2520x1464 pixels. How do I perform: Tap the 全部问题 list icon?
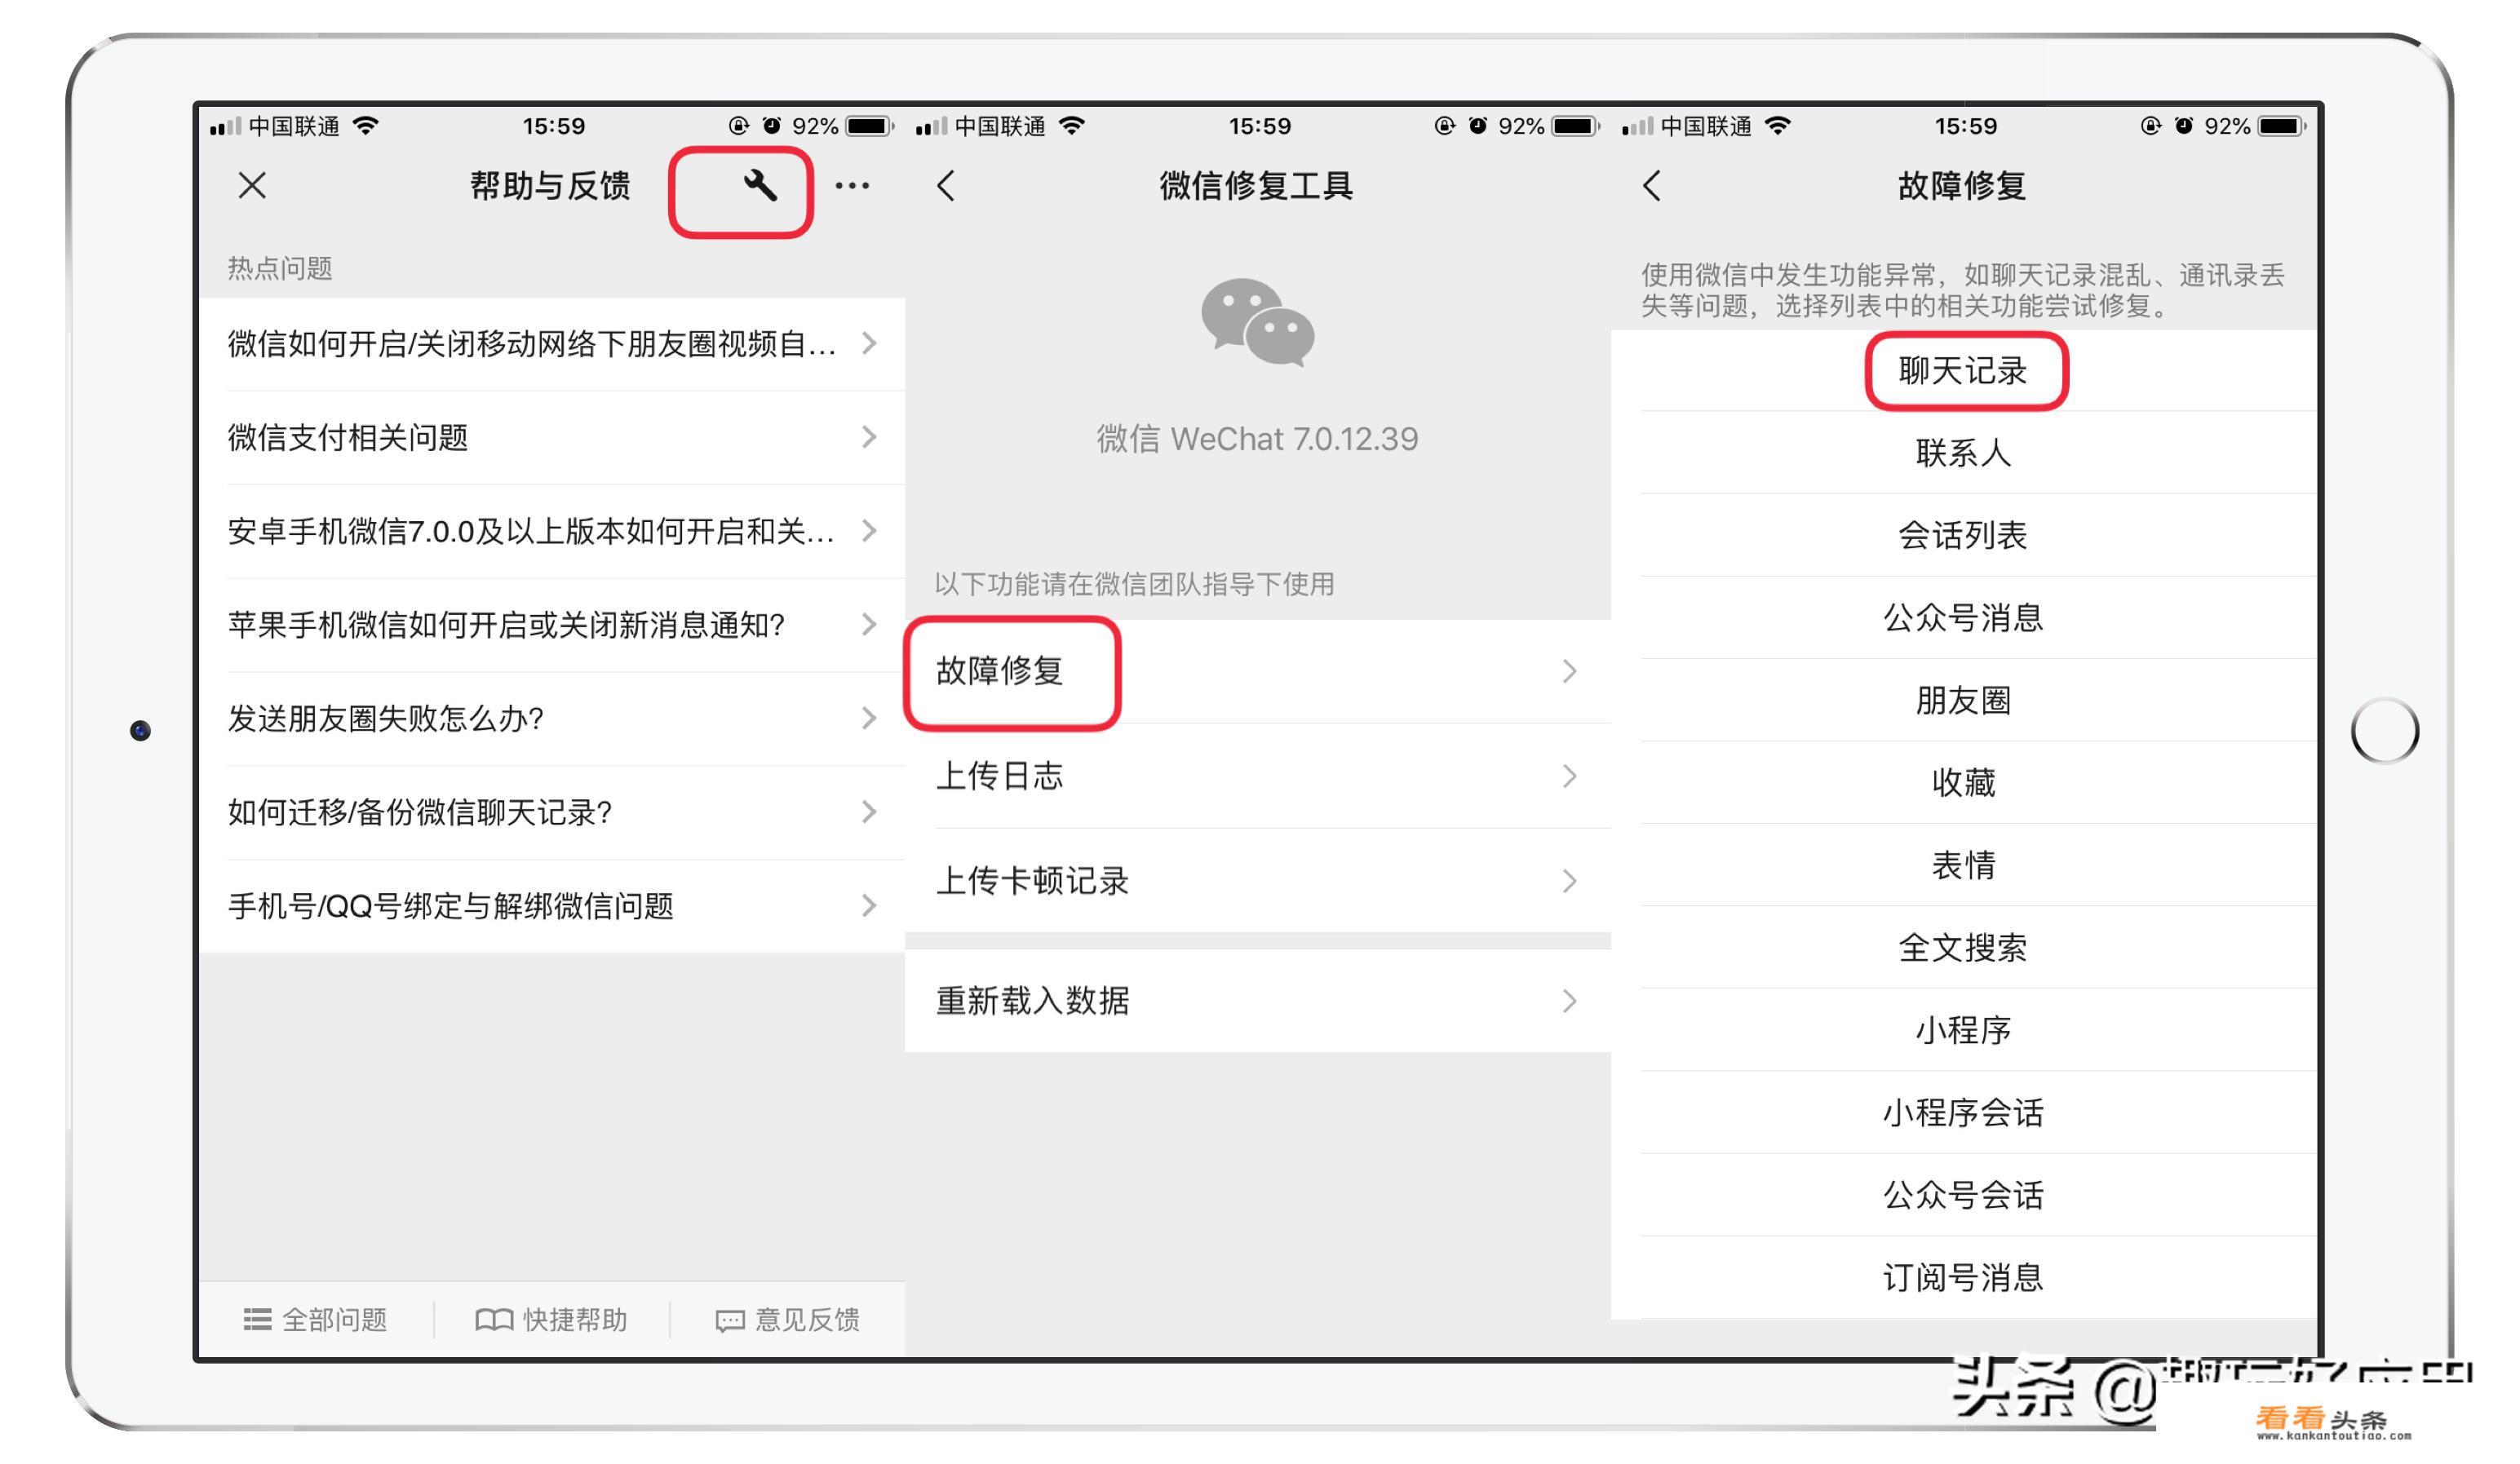coord(257,1320)
